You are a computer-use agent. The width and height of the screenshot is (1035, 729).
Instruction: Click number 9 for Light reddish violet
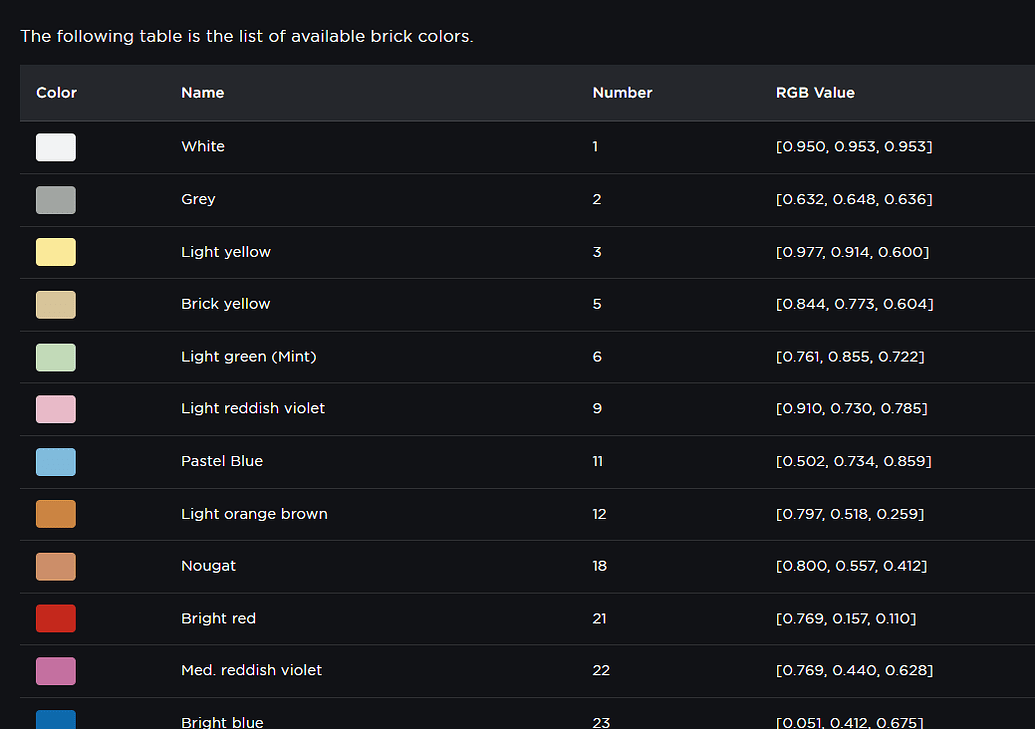597,409
